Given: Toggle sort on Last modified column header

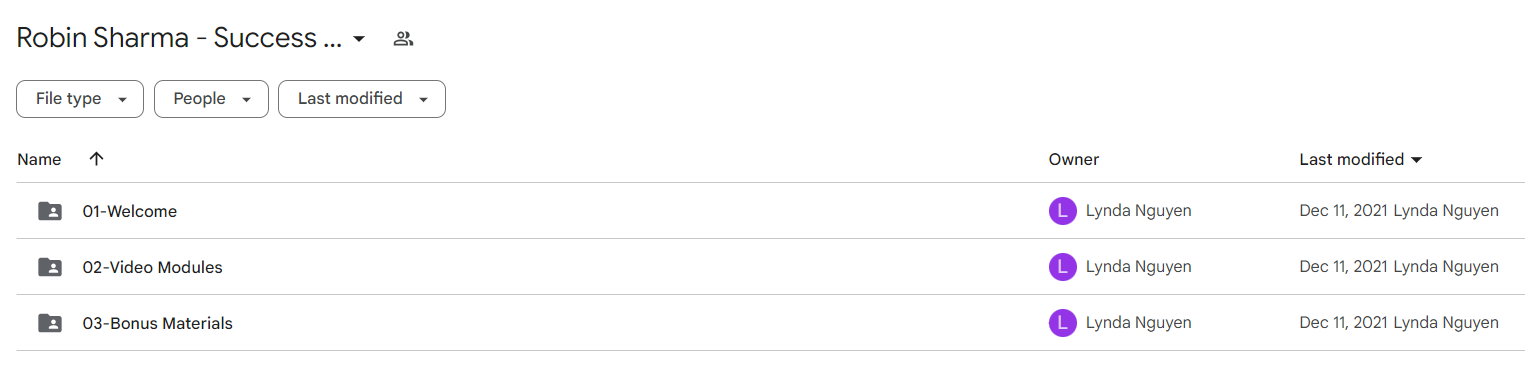Looking at the screenshot, I should click(x=1360, y=159).
